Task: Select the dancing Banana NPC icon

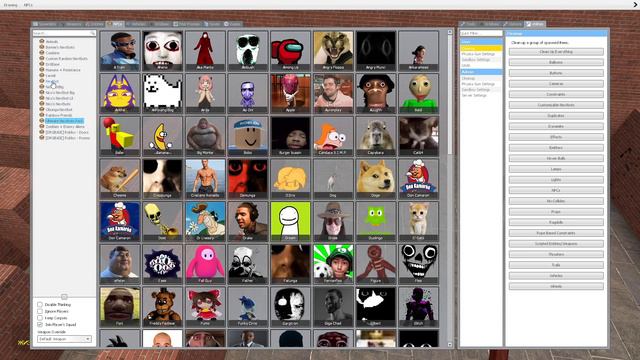Action: (x=162, y=136)
